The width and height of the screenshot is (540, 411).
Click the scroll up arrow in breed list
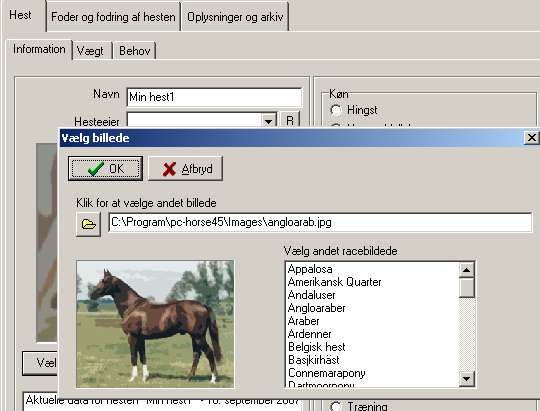pos(467,270)
